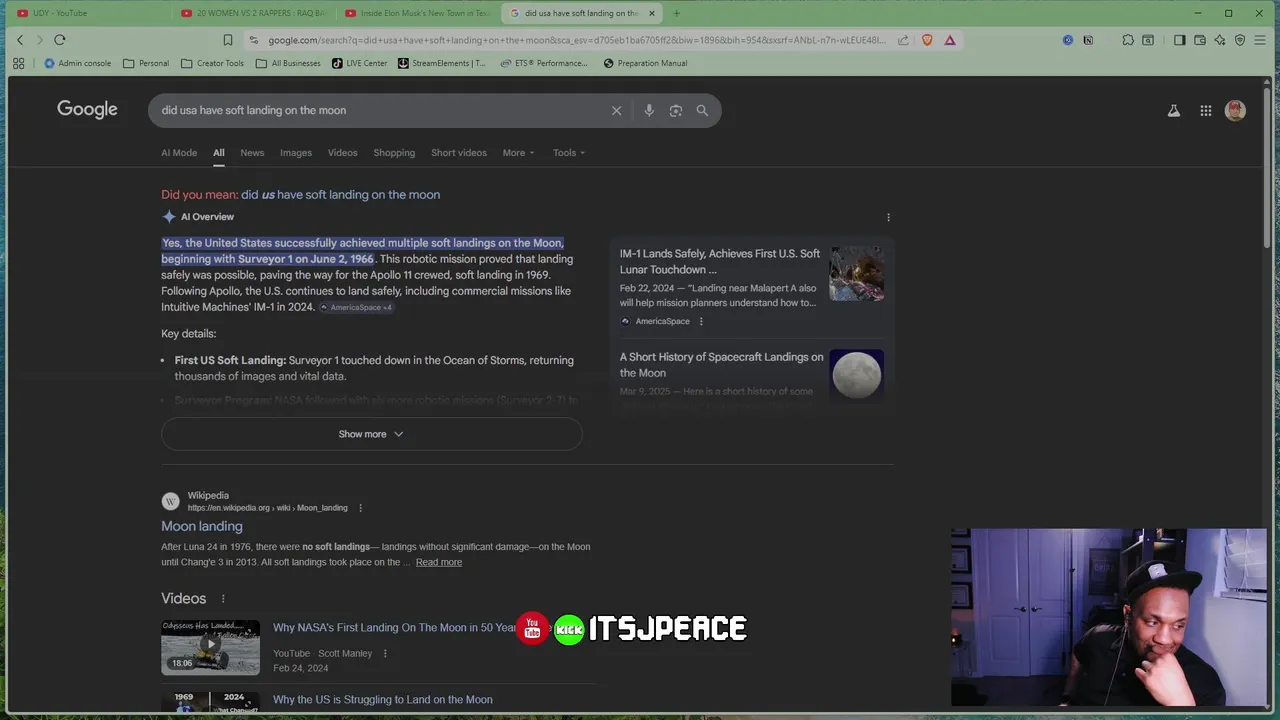Click into the Google search input field

[380, 110]
